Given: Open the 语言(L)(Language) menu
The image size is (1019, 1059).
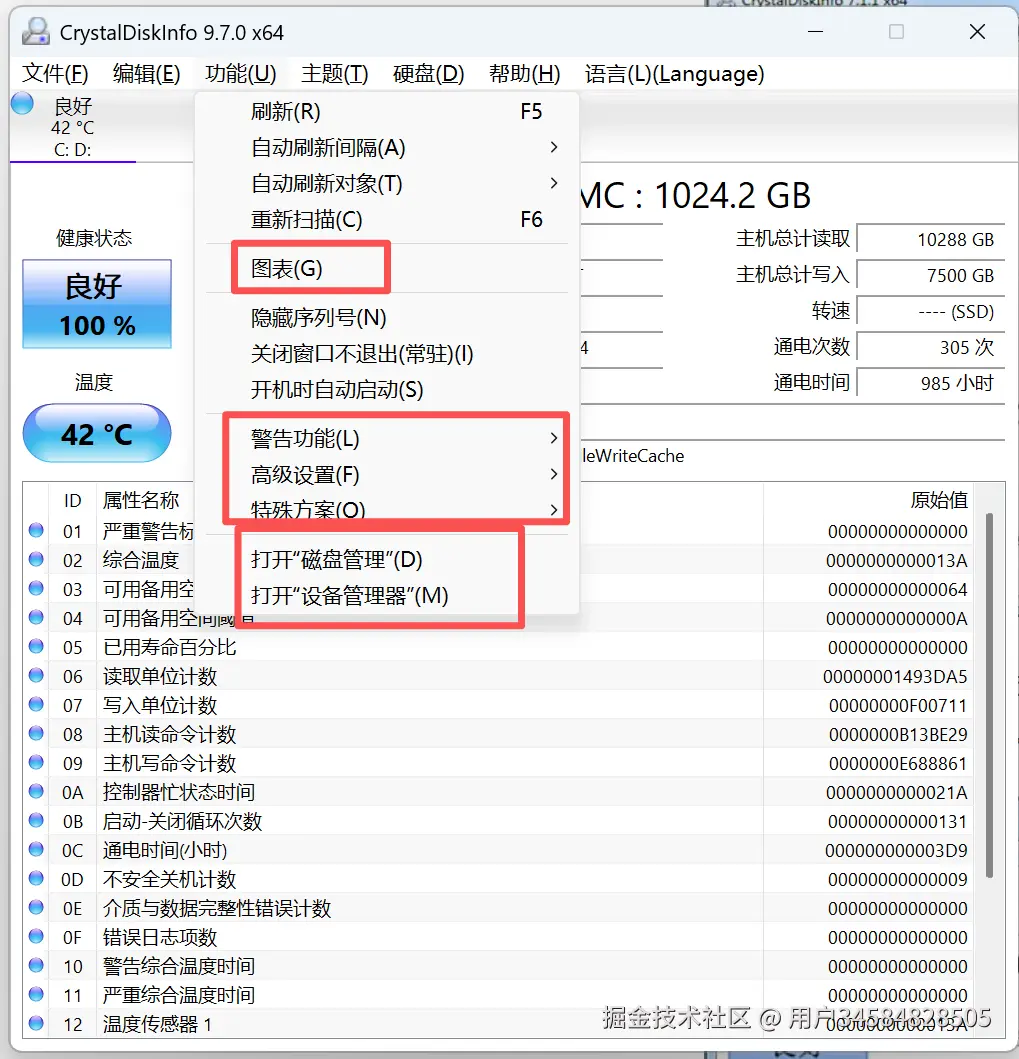Looking at the screenshot, I should pyautogui.click(x=675, y=74).
